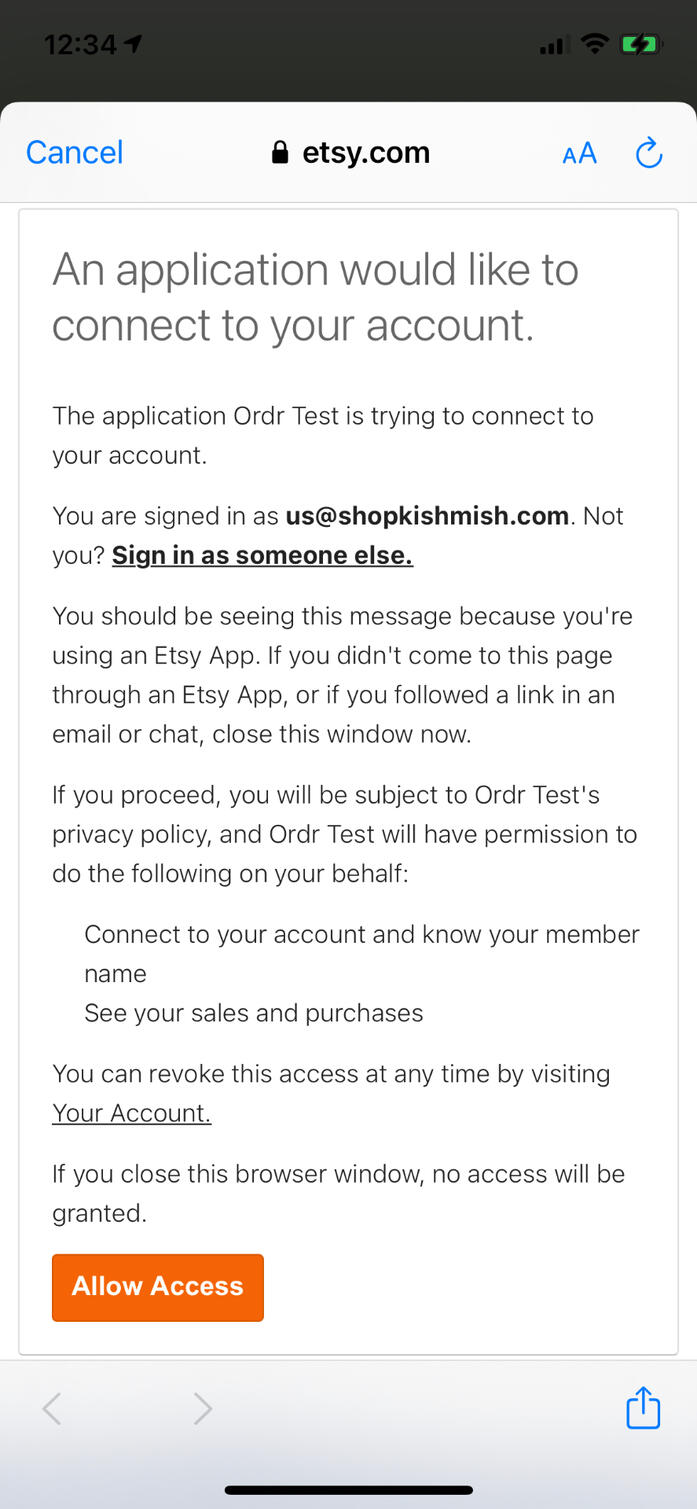Image resolution: width=697 pixels, height=1509 pixels.
Task: Tap the 12:34 clock in status bar
Action: [80, 45]
